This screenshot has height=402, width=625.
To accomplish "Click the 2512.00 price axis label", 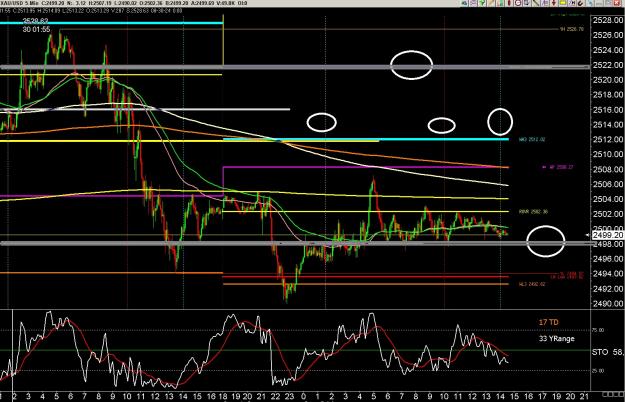I will (x=608, y=139).
